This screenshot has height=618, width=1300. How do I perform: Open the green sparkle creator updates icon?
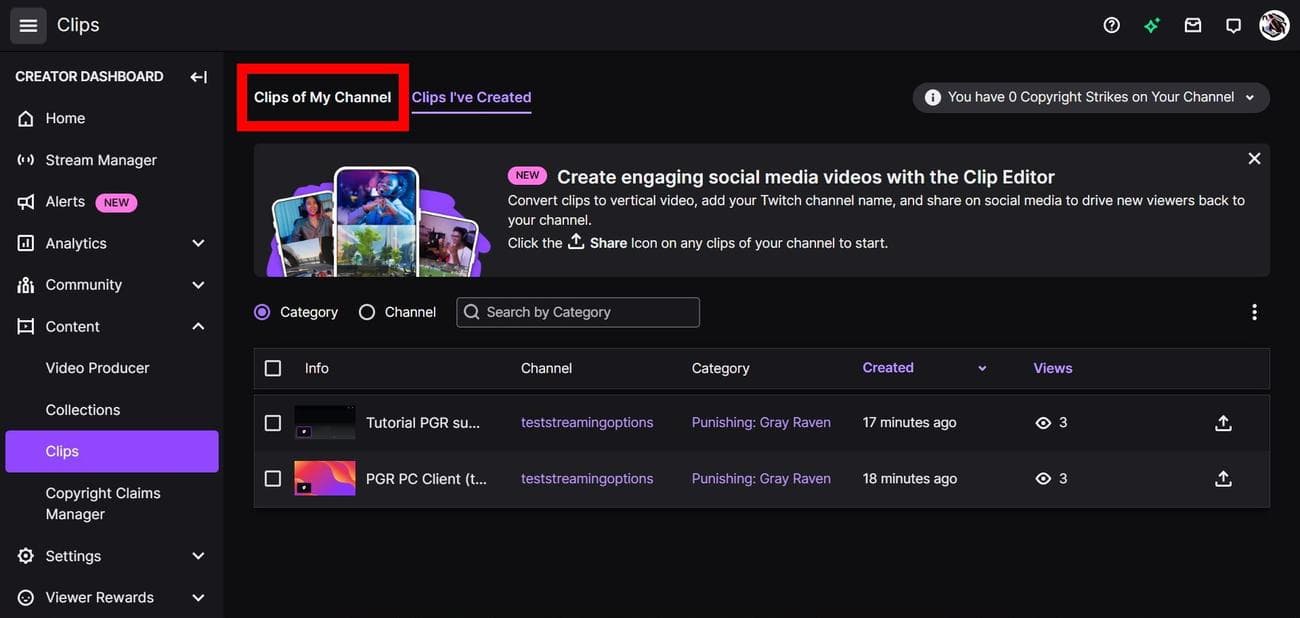(x=1152, y=25)
